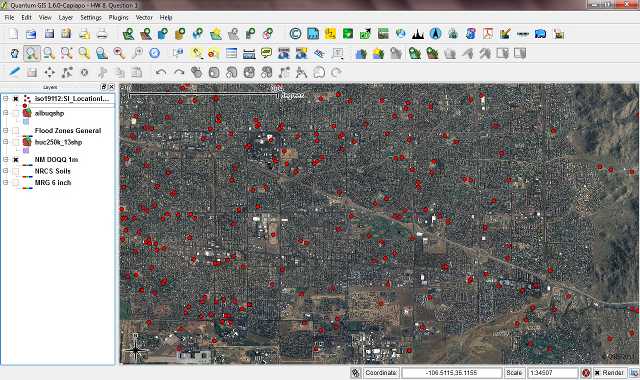Select the Node Tool icon

(67, 72)
